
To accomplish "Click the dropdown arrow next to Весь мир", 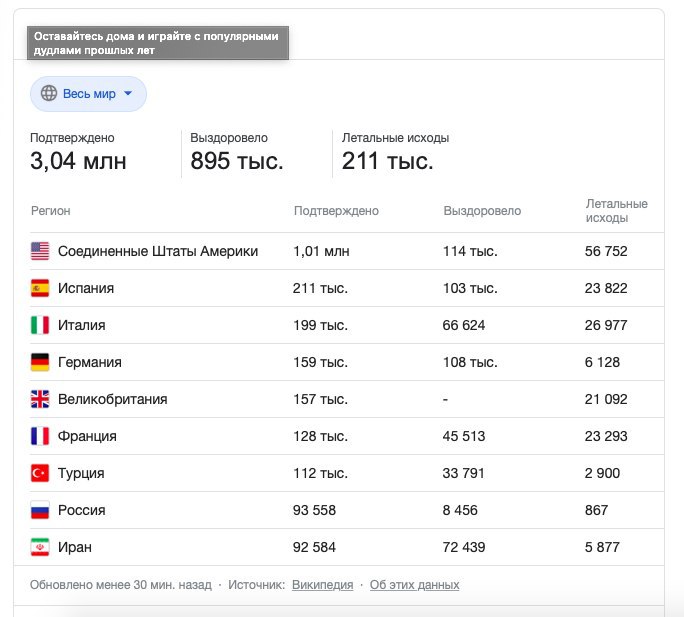I will tap(128, 93).
